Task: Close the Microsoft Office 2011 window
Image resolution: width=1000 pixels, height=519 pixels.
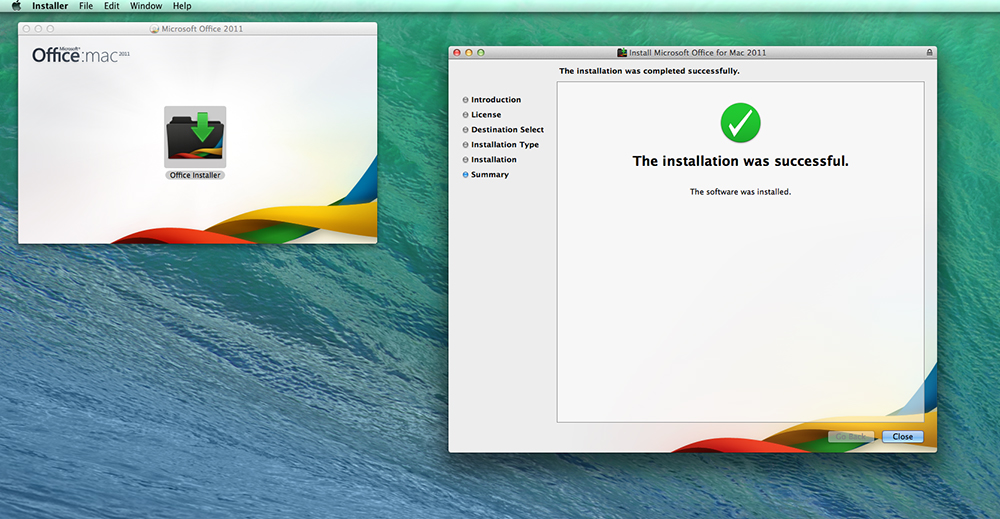Action: pos(26,29)
